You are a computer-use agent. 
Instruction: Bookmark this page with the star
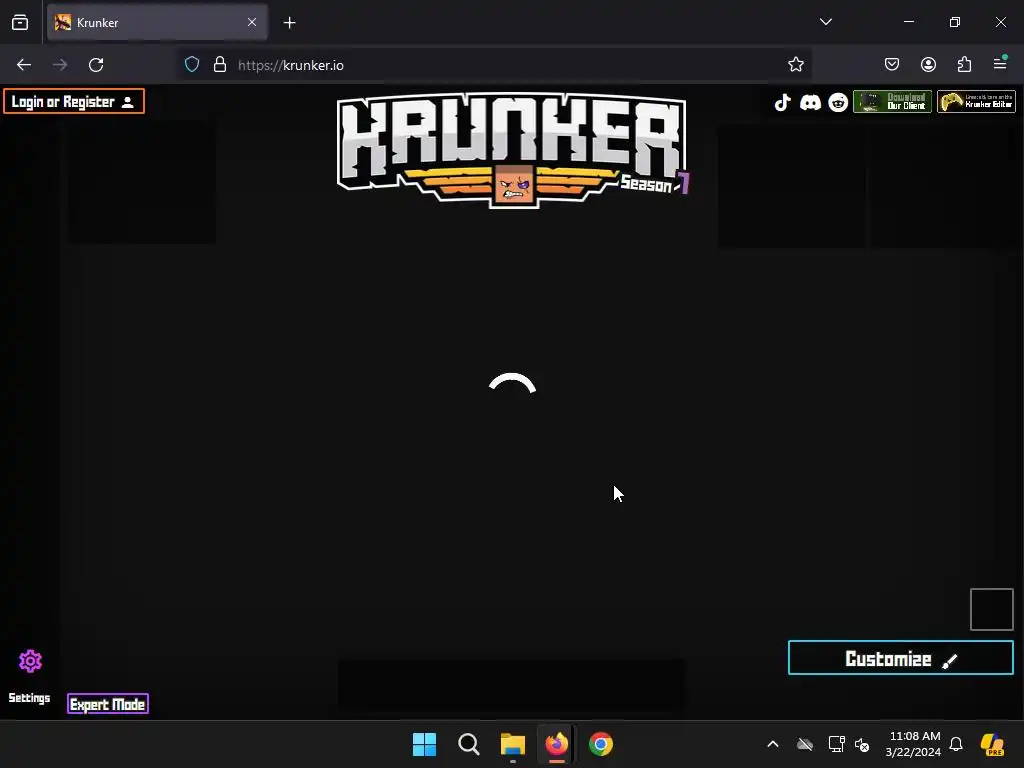795,65
